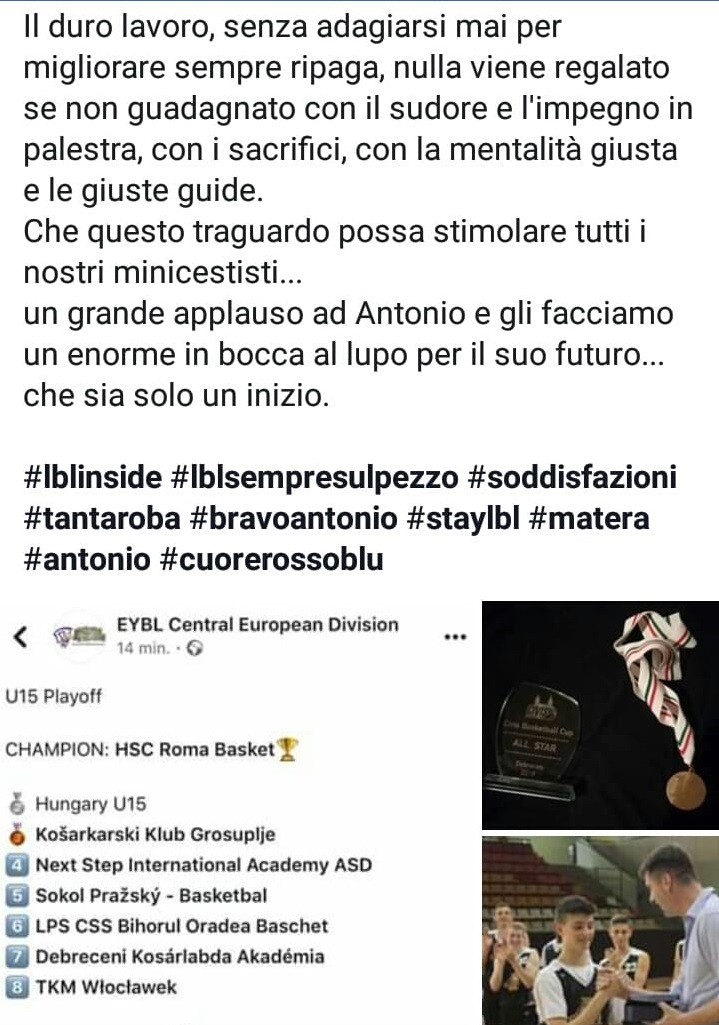This screenshot has height=1025, width=719.
Task: Open the three-dot post options menu
Action: [455, 637]
